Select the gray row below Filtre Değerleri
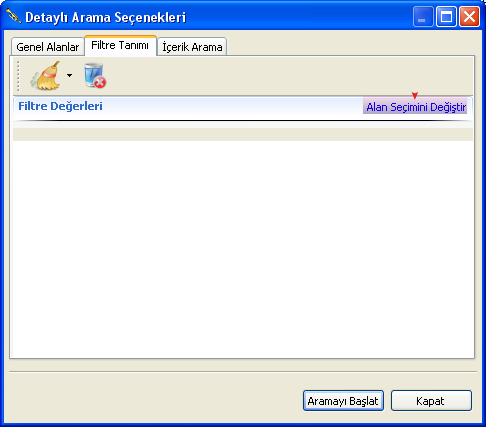Screen dimensions: 486x427 [243, 134]
